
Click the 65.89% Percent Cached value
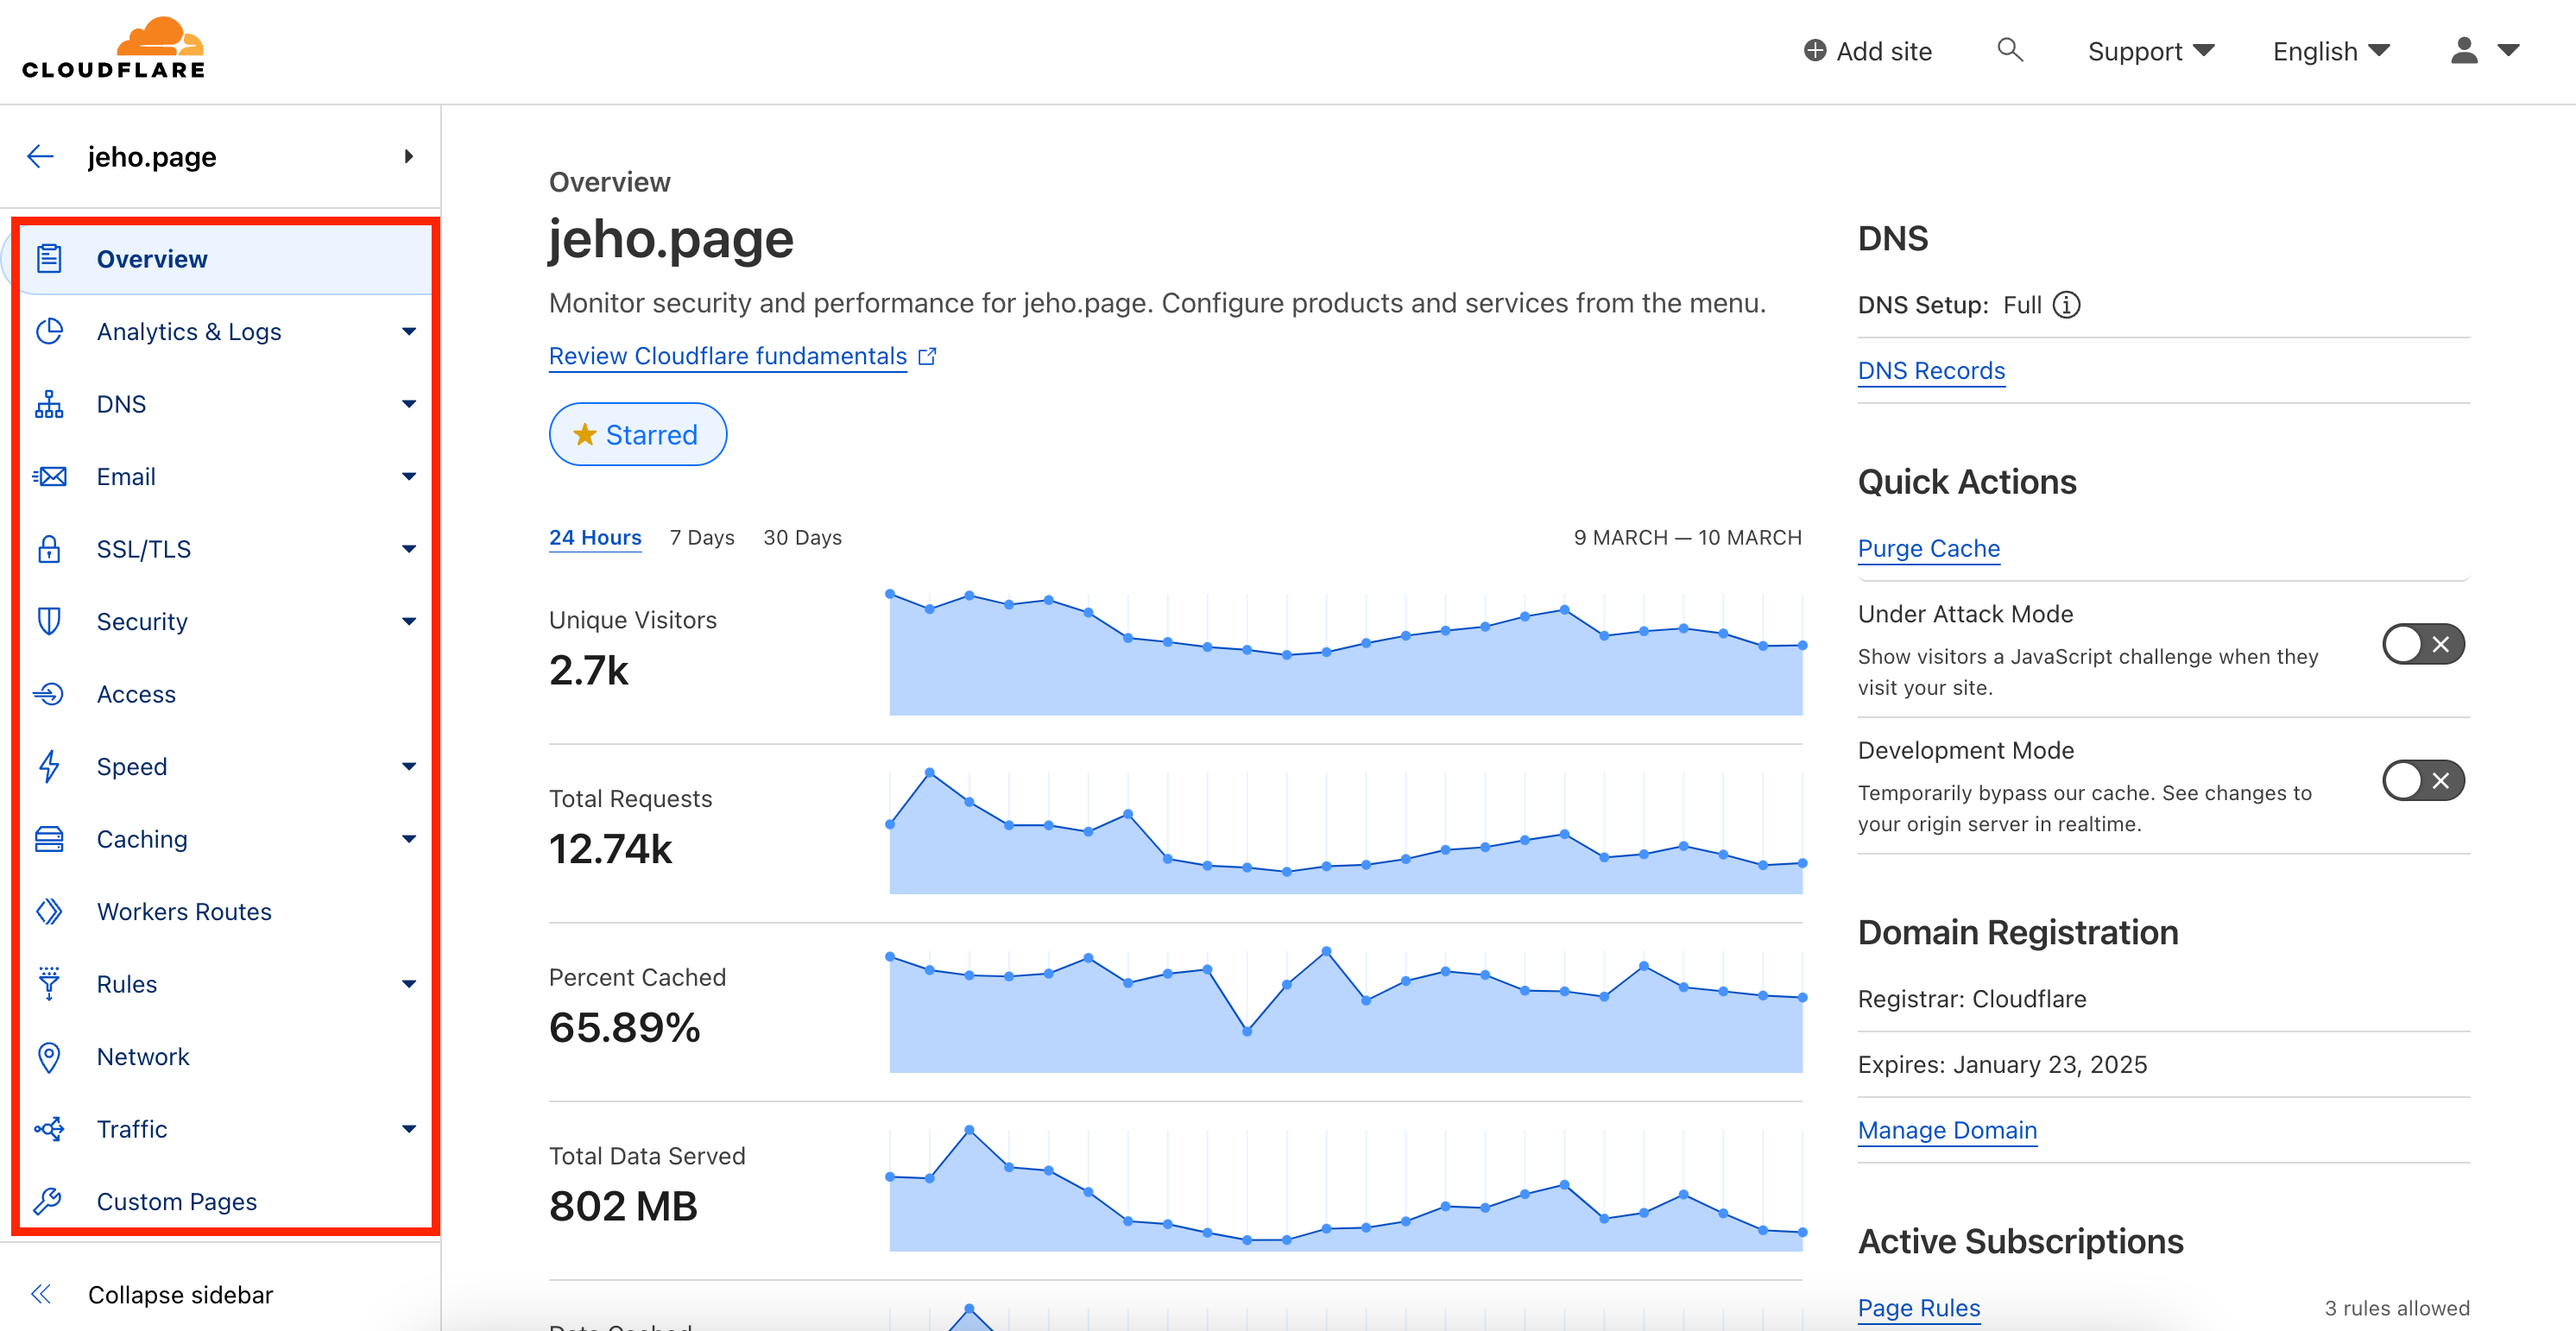pyautogui.click(x=625, y=1028)
